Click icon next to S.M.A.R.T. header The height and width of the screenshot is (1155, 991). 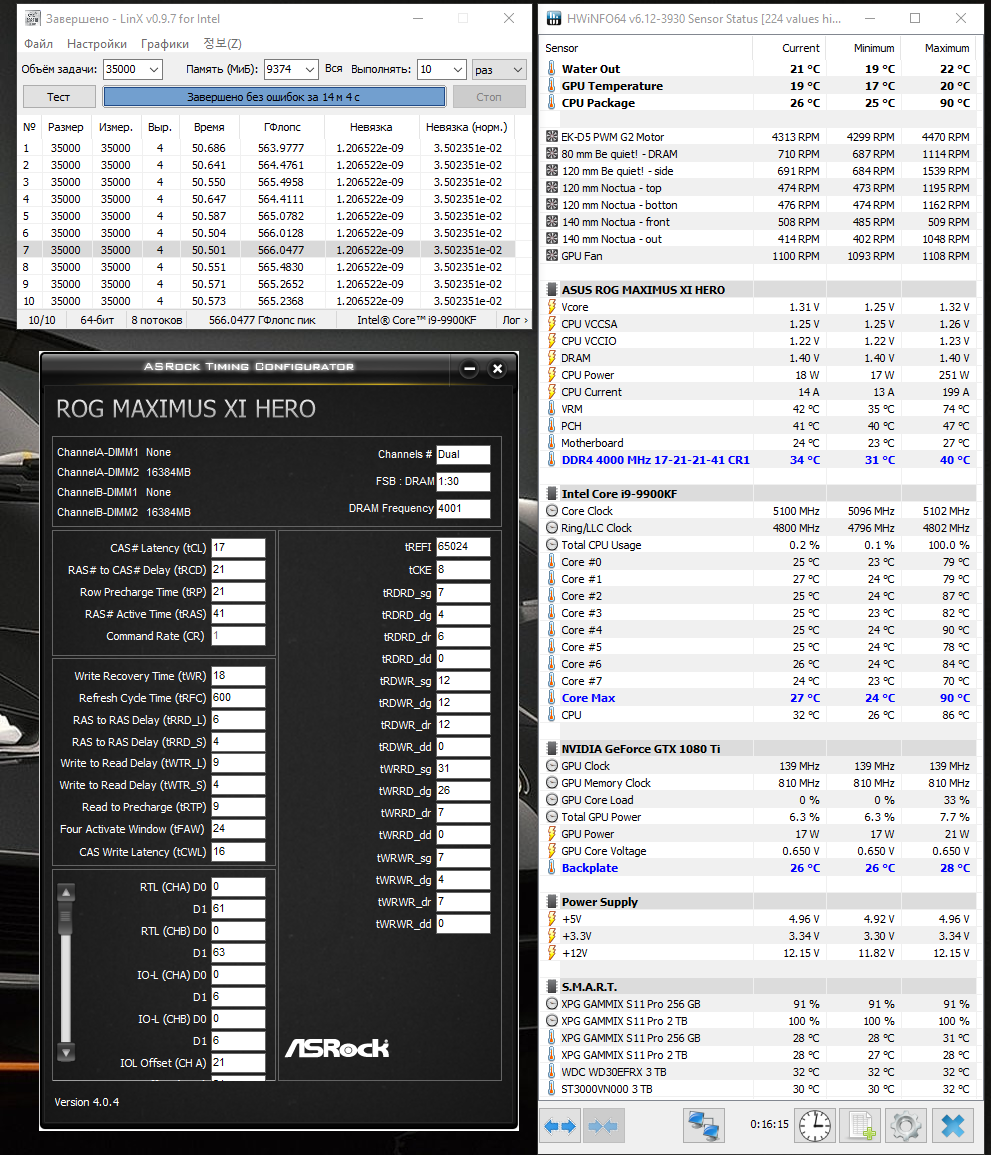click(x=552, y=986)
